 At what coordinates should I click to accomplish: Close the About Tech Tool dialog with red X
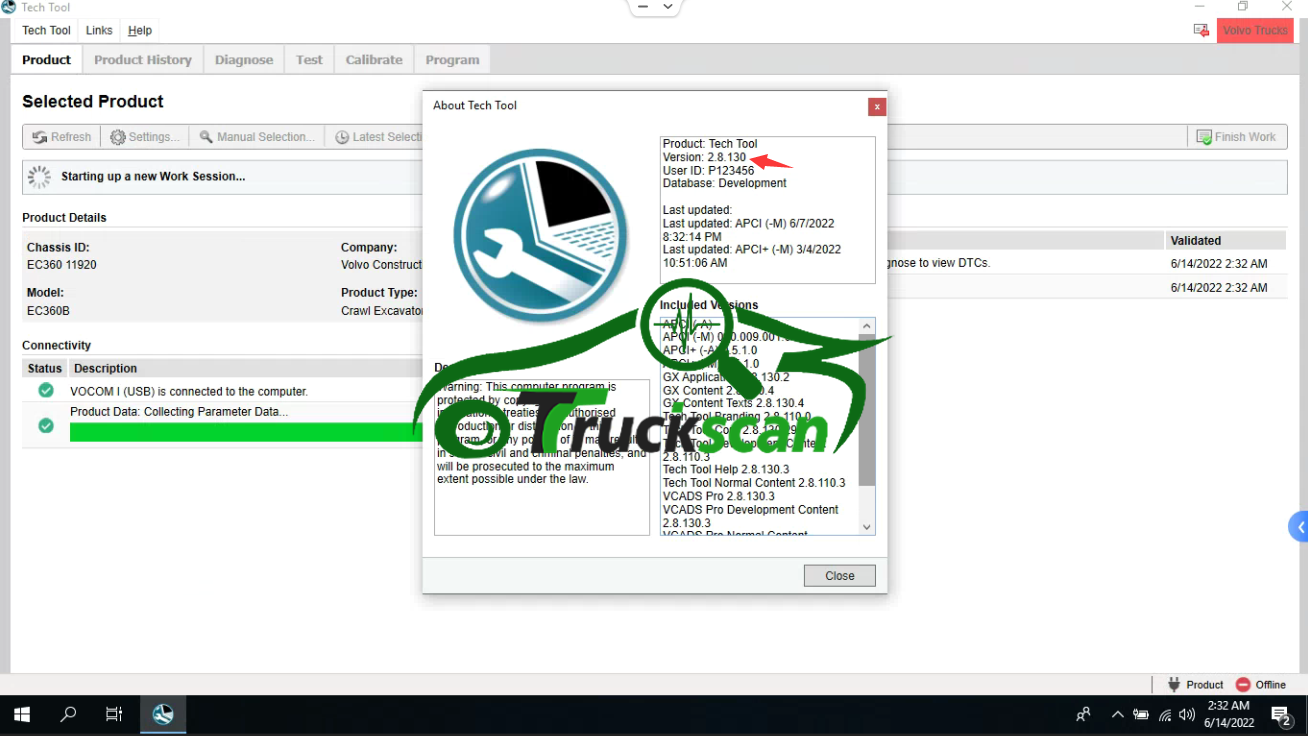(876, 106)
